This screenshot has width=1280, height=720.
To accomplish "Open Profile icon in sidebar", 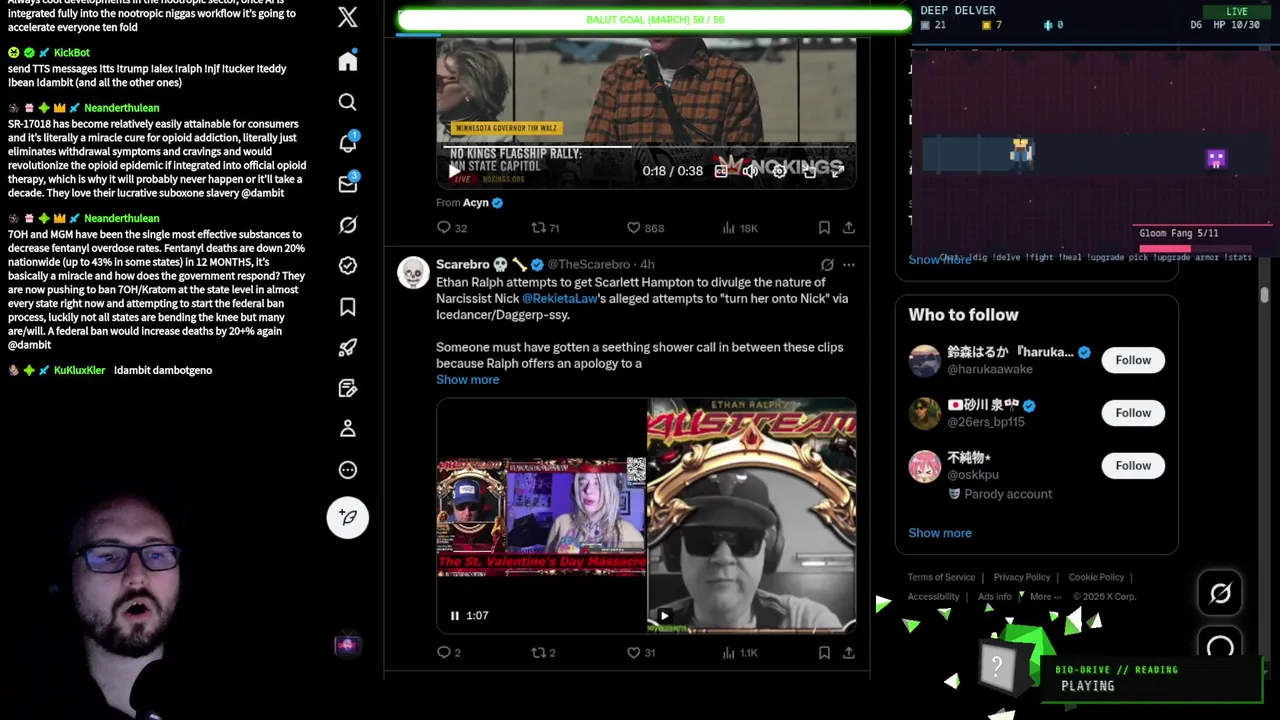I will (347, 428).
